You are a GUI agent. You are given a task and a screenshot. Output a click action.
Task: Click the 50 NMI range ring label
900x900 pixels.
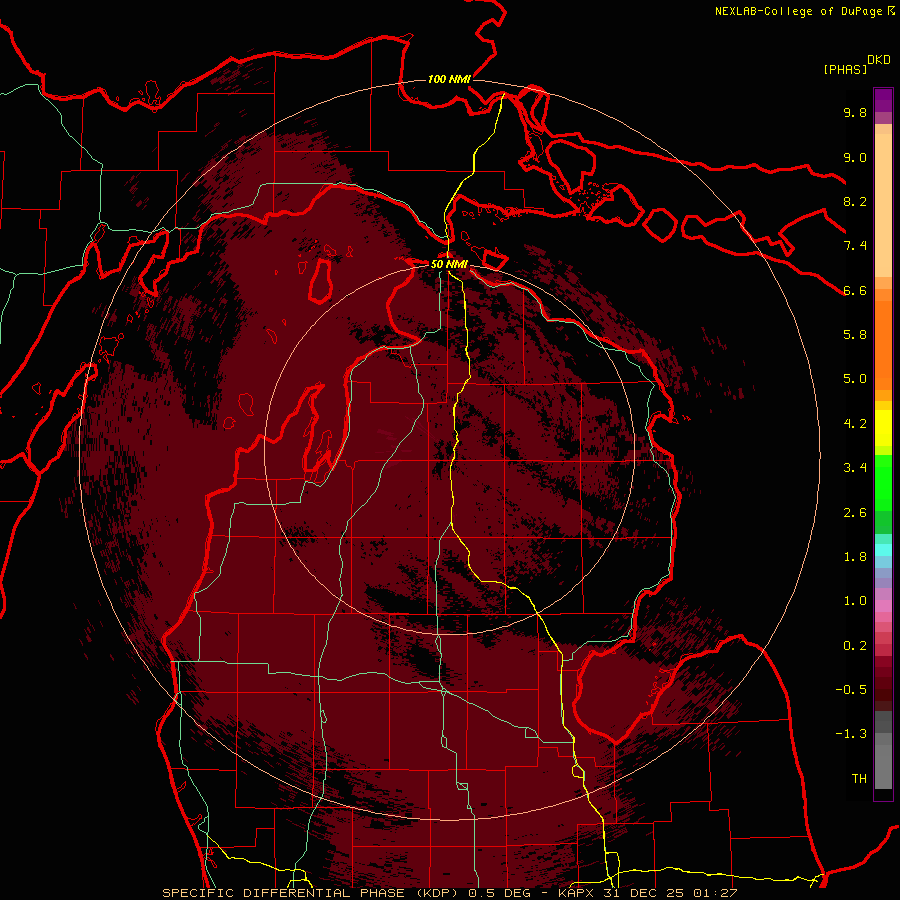point(449,264)
